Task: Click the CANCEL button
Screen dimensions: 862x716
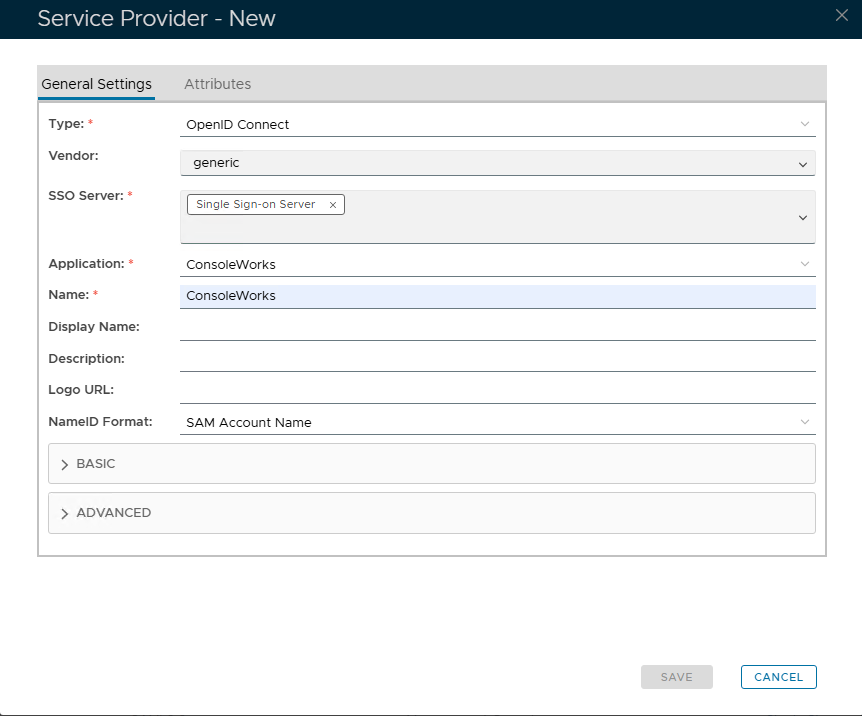Action: (778, 677)
